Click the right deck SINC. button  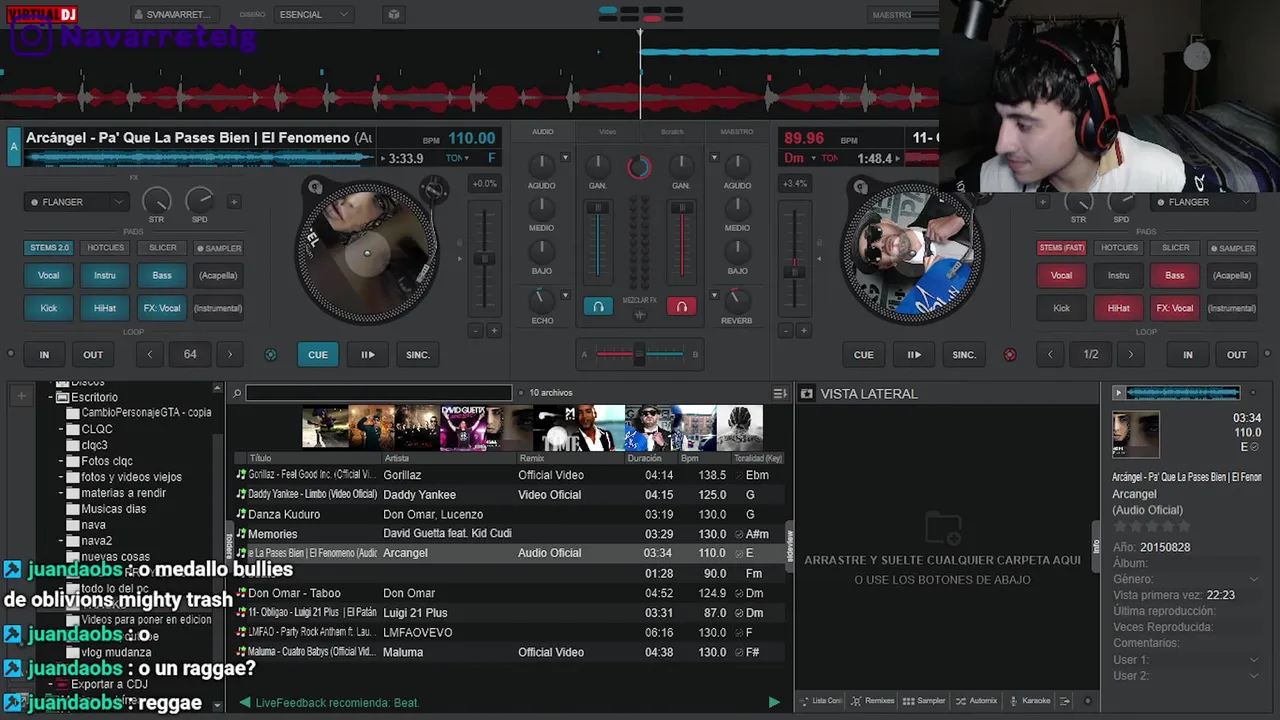tap(964, 354)
